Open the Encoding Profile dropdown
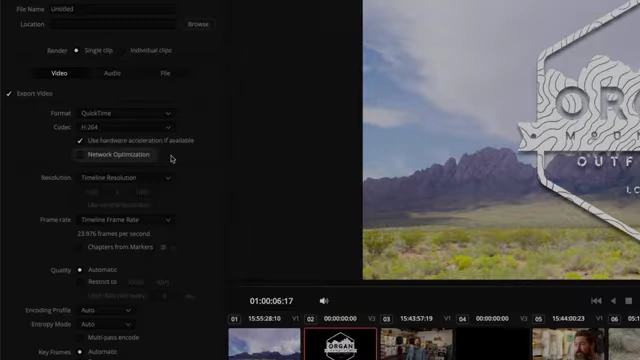 click(106, 311)
